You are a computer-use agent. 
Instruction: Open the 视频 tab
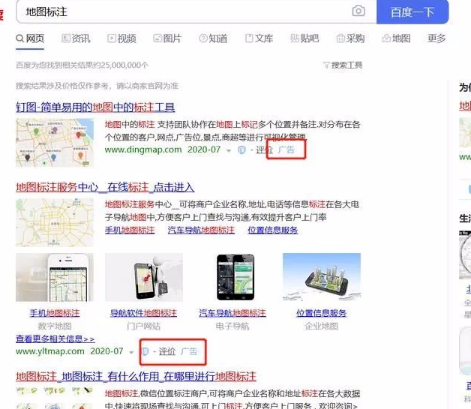[x=122, y=38]
